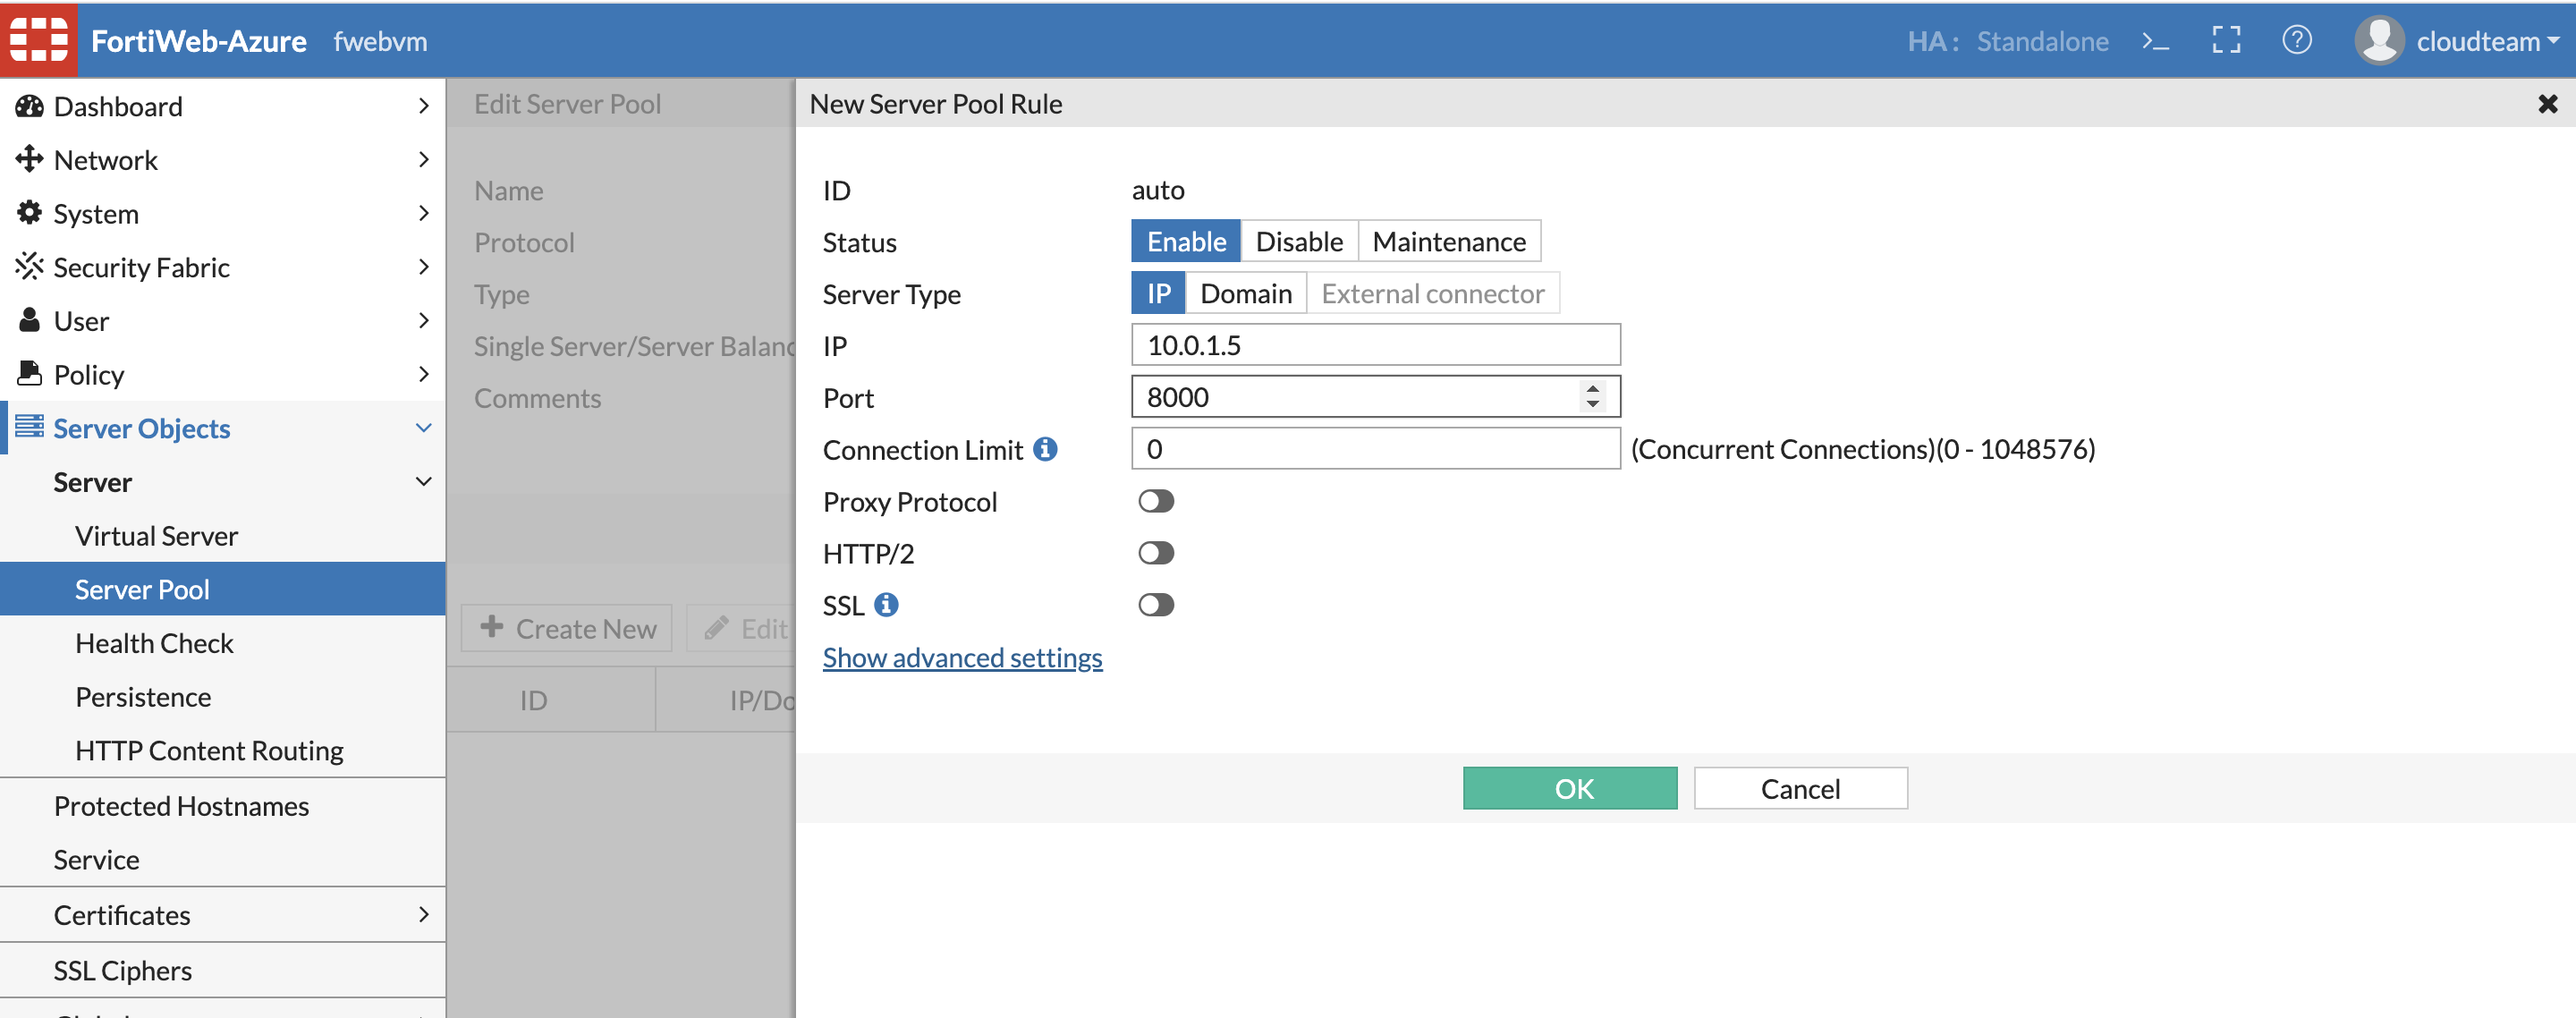This screenshot has height=1018, width=2576.
Task: Expand the Certificates submenu chevron
Action: click(x=424, y=914)
